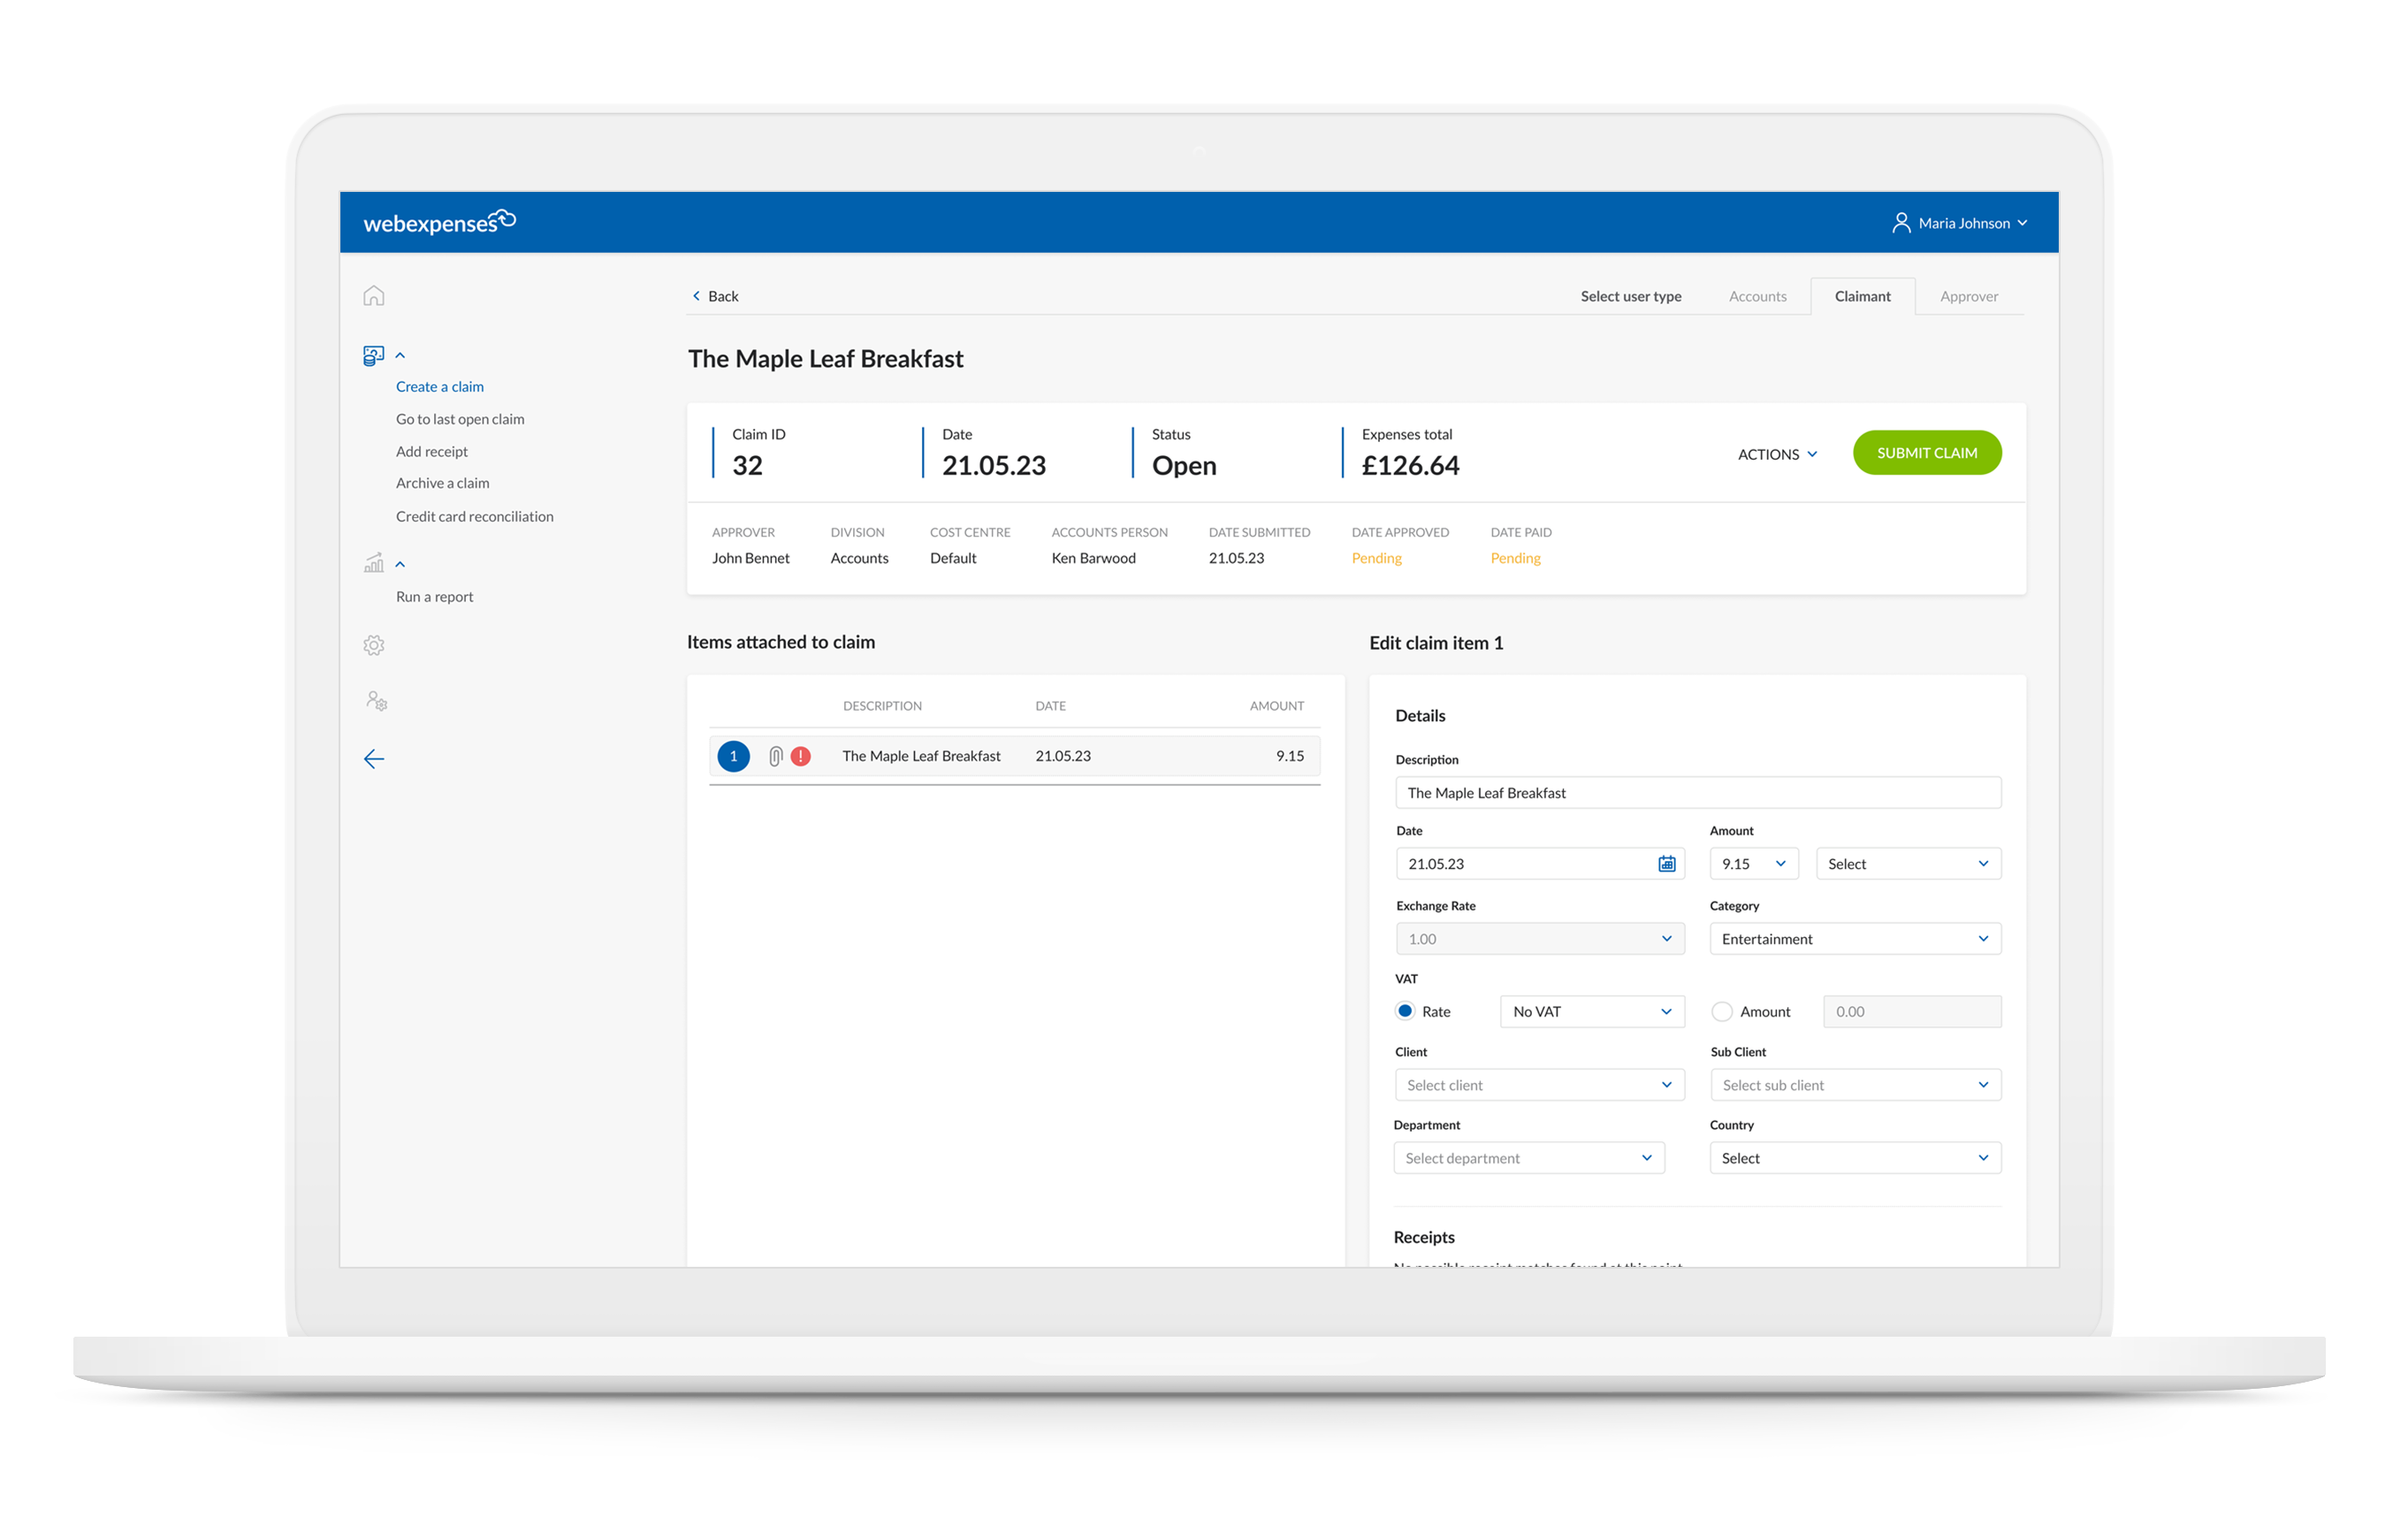
Task: Open the settings gear icon
Action: (372, 645)
